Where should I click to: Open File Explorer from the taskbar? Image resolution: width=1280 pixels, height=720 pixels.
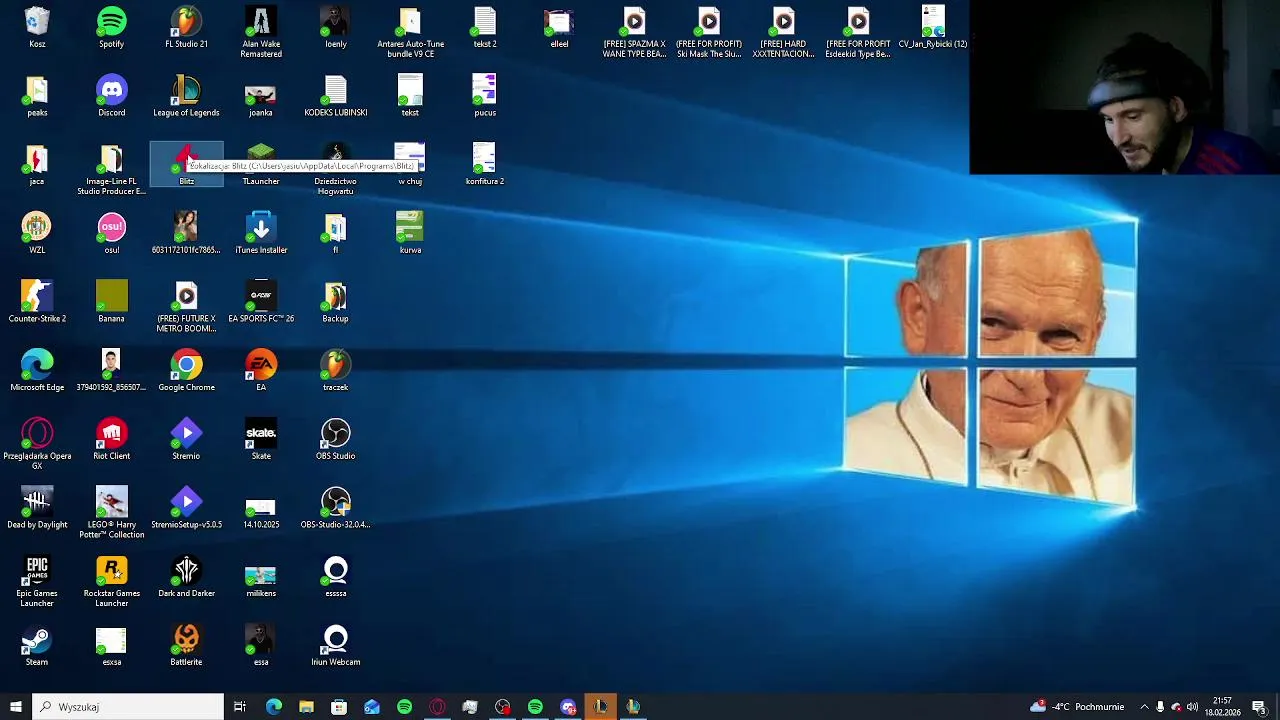306,707
